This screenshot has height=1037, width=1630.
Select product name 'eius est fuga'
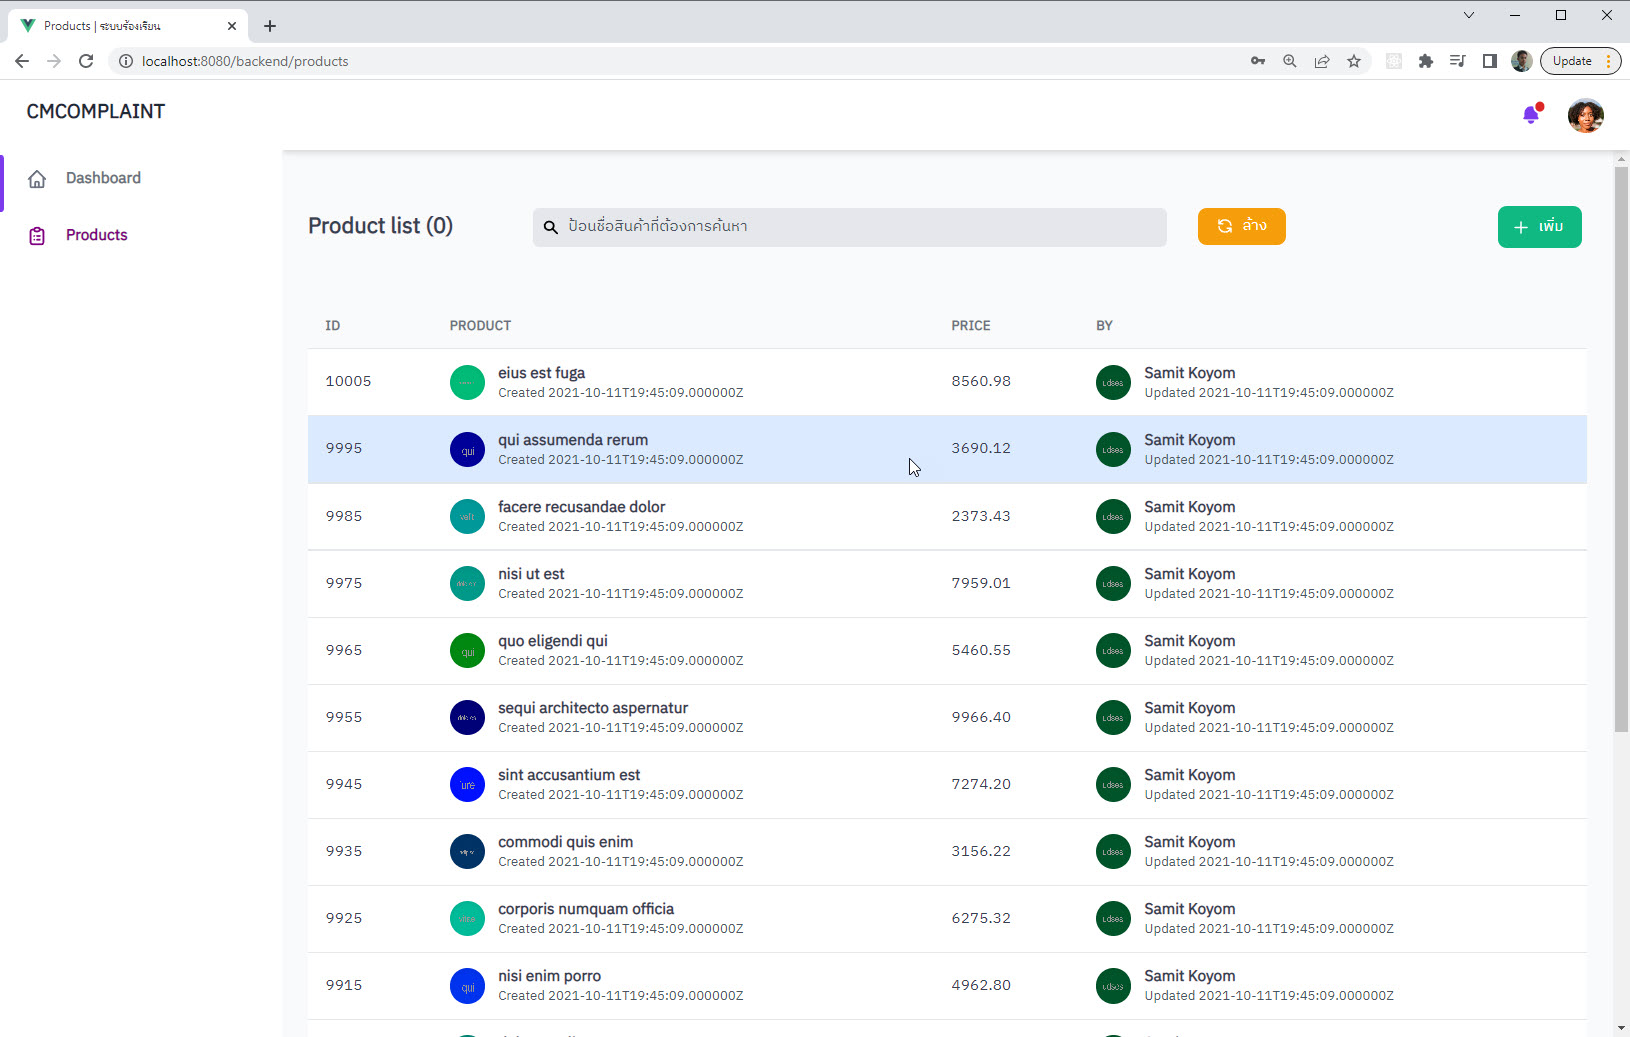click(x=541, y=373)
